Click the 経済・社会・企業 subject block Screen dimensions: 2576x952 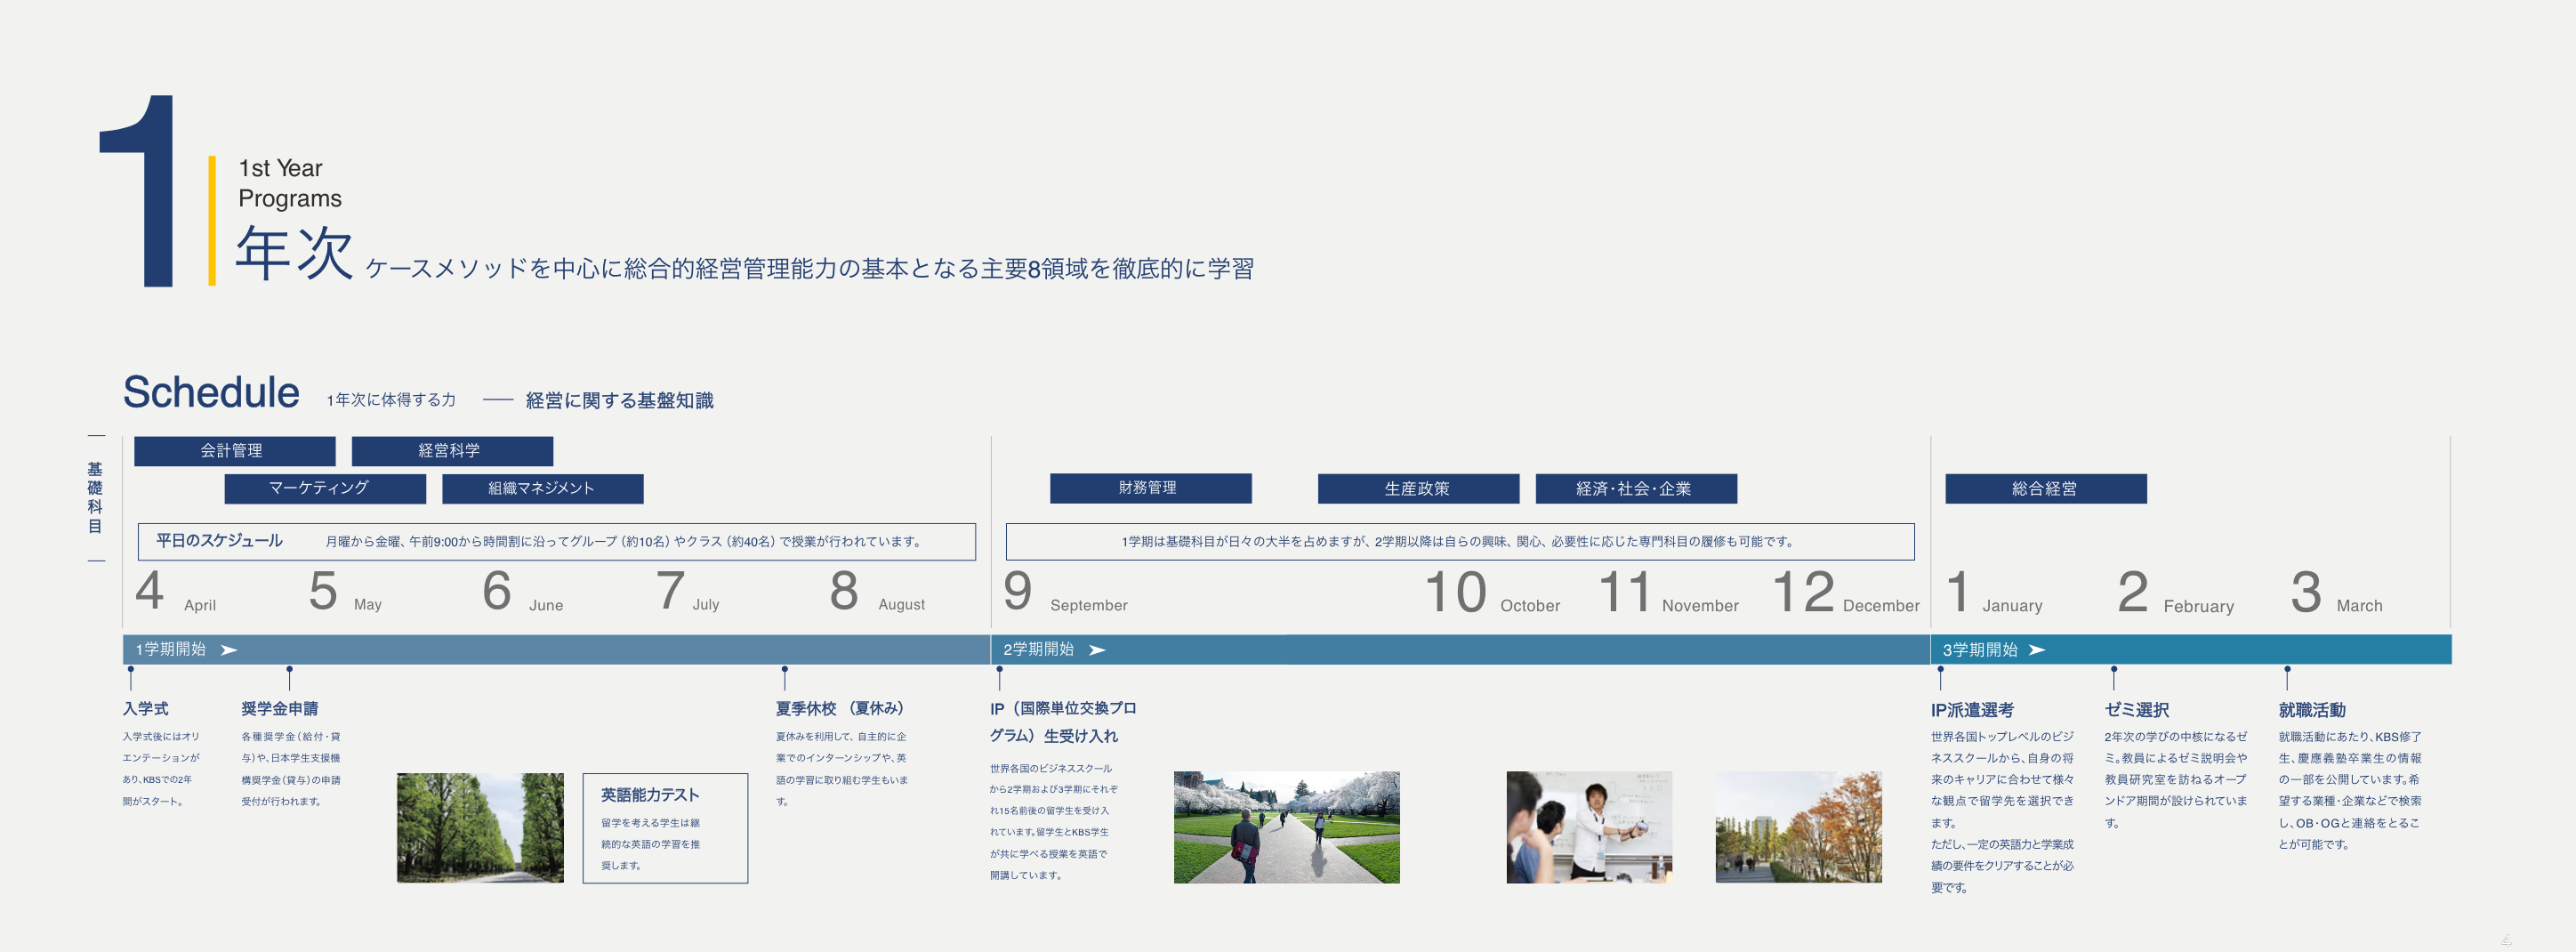point(1635,488)
